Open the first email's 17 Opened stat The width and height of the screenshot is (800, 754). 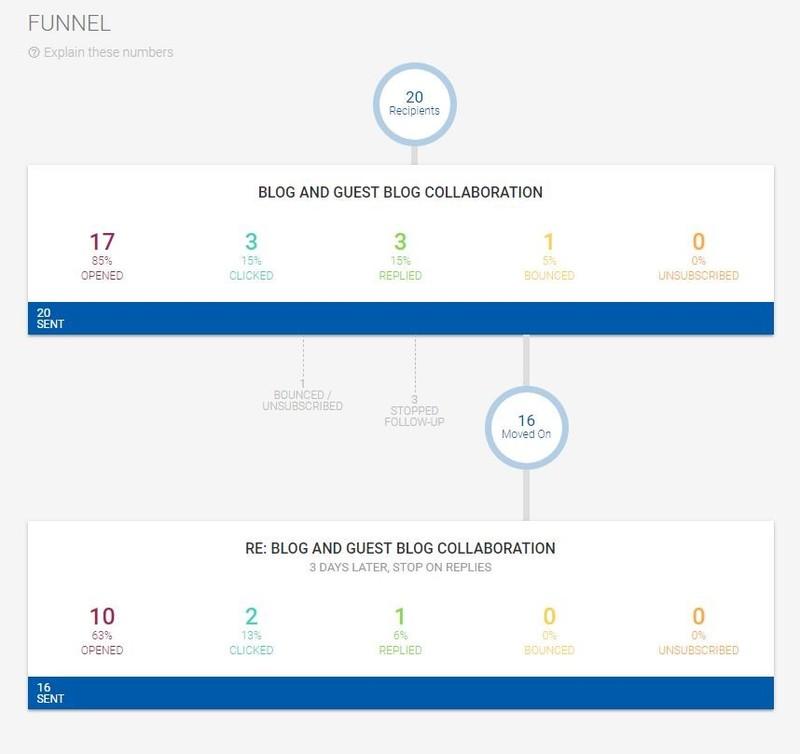(103, 256)
